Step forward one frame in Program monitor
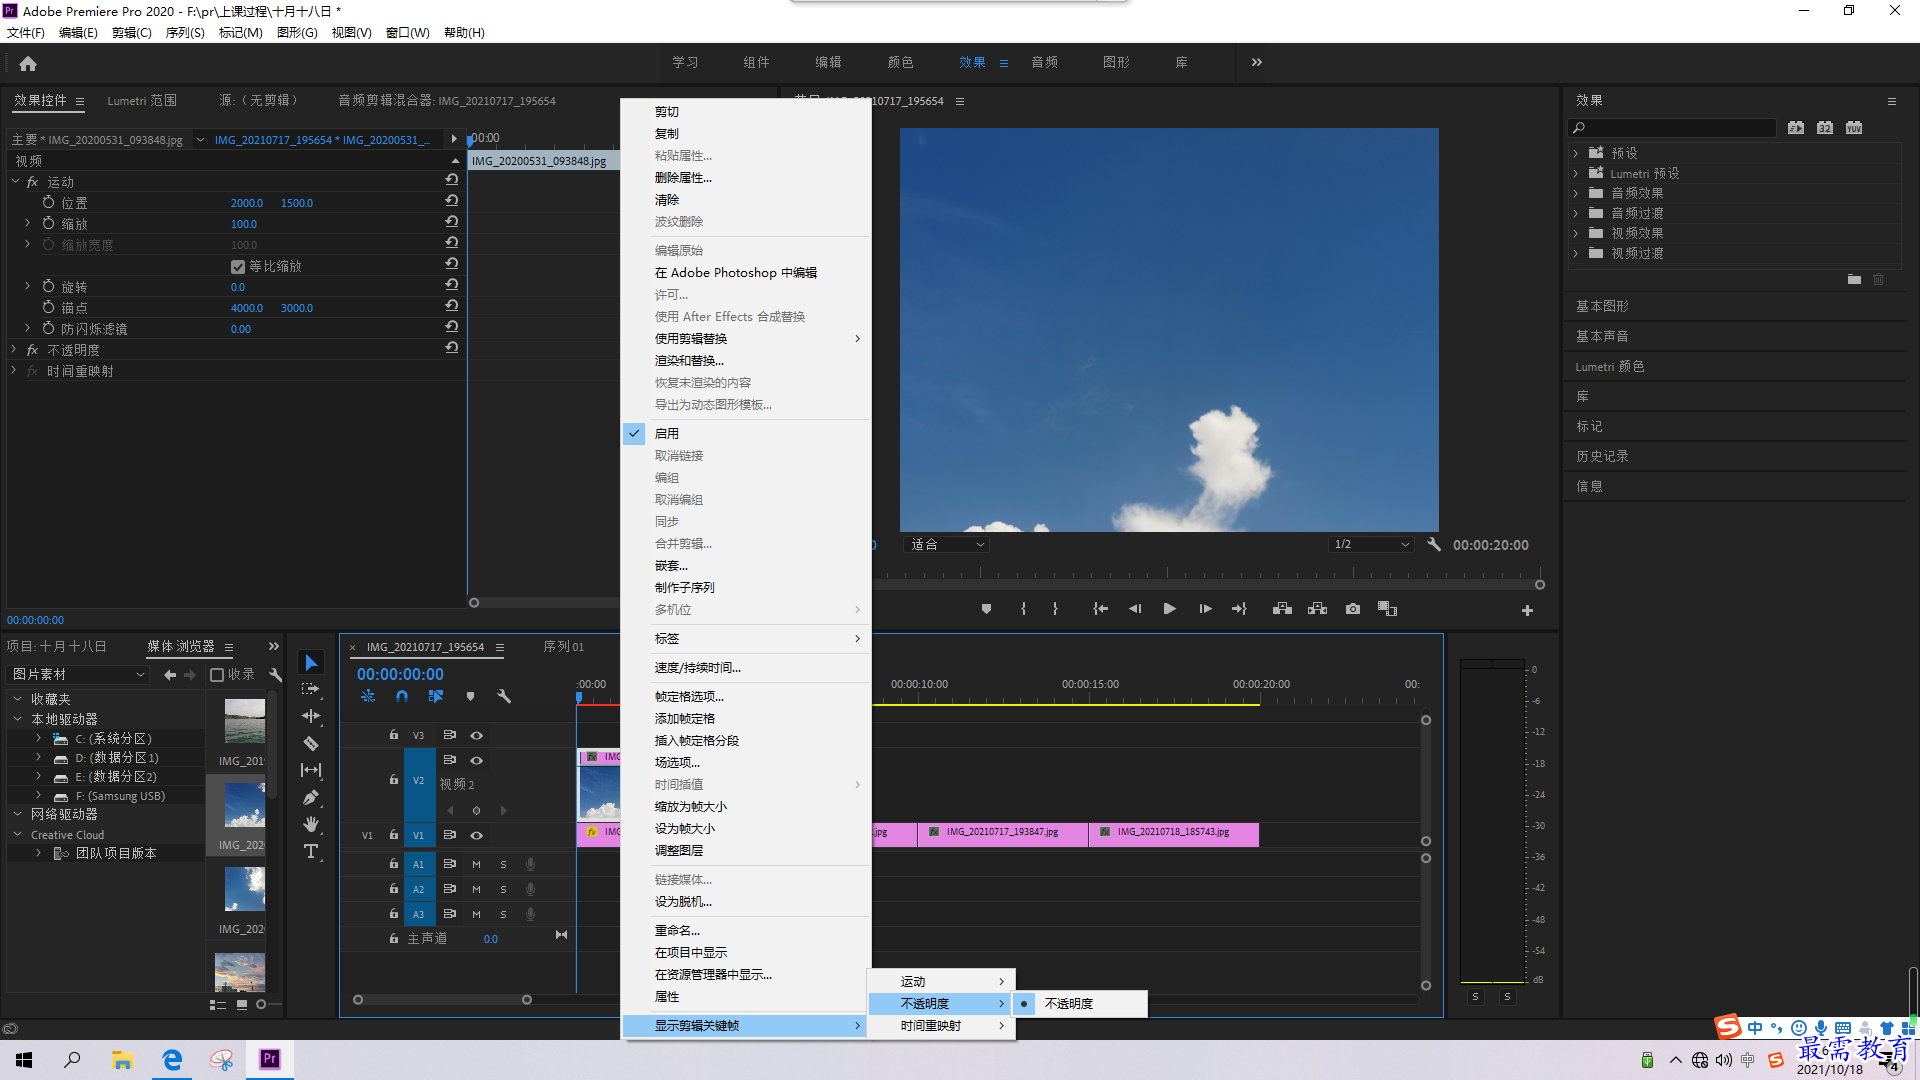Viewport: 1920px width, 1080px height. (1205, 609)
